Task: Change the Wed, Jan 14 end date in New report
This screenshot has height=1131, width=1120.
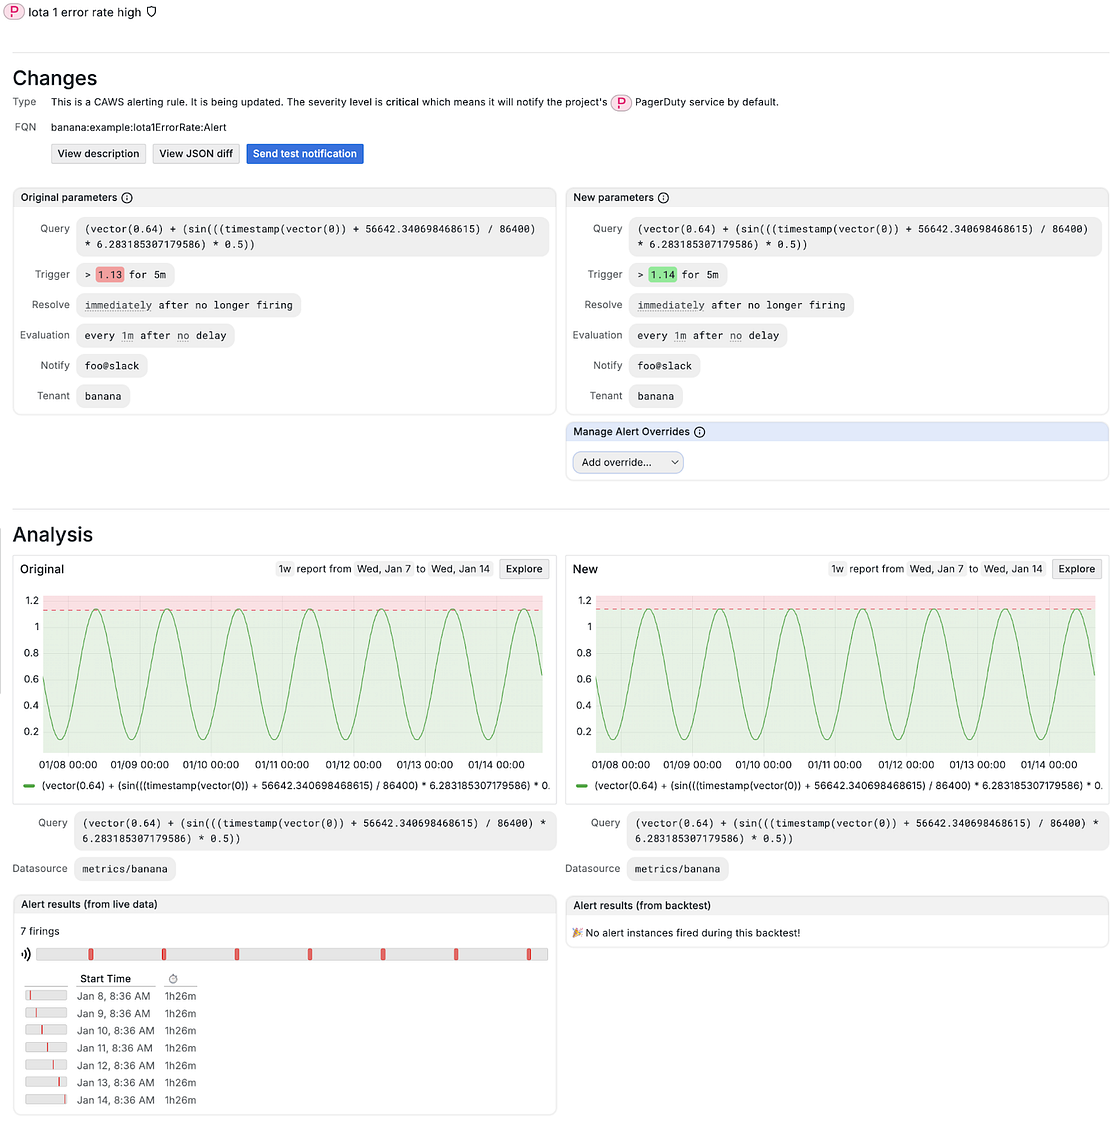Action: pyautogui.click(x=1013, y=569)
